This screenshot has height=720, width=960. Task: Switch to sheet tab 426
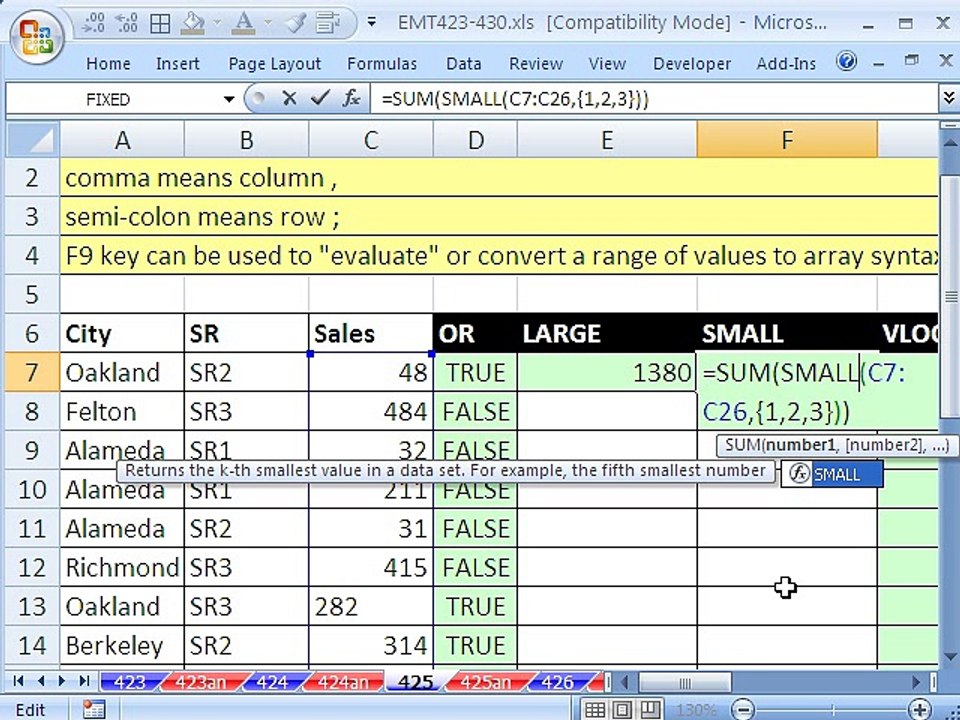click(557, 682)
